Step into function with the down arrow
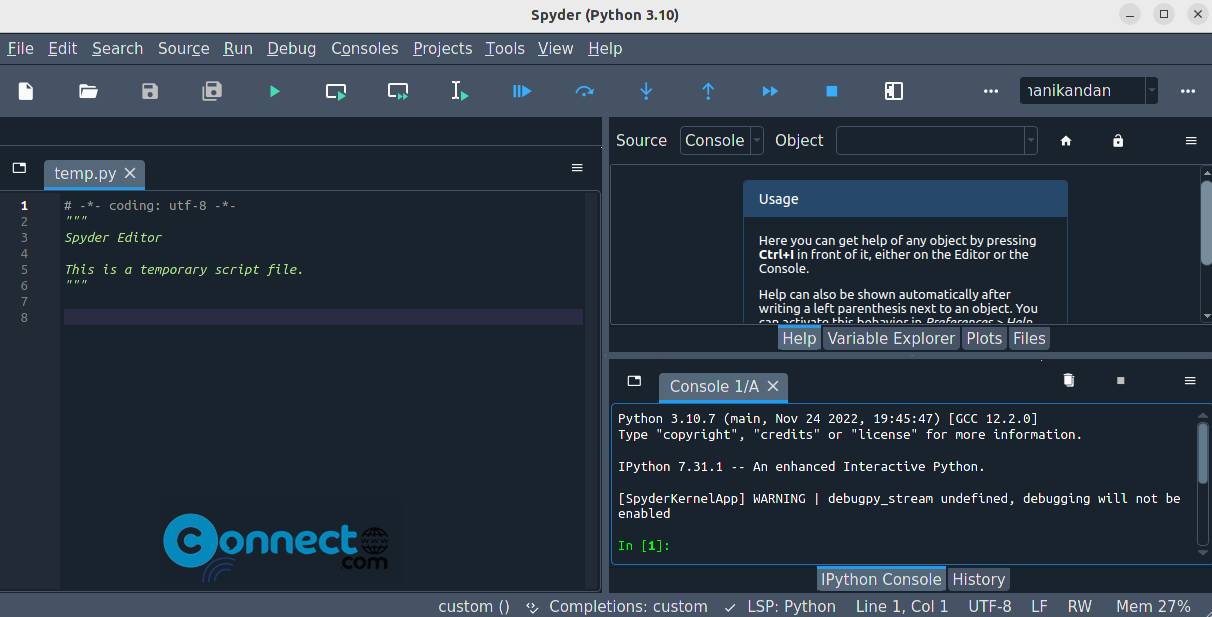Screen dimensions: 1212x617 click(x=646, y=91)
